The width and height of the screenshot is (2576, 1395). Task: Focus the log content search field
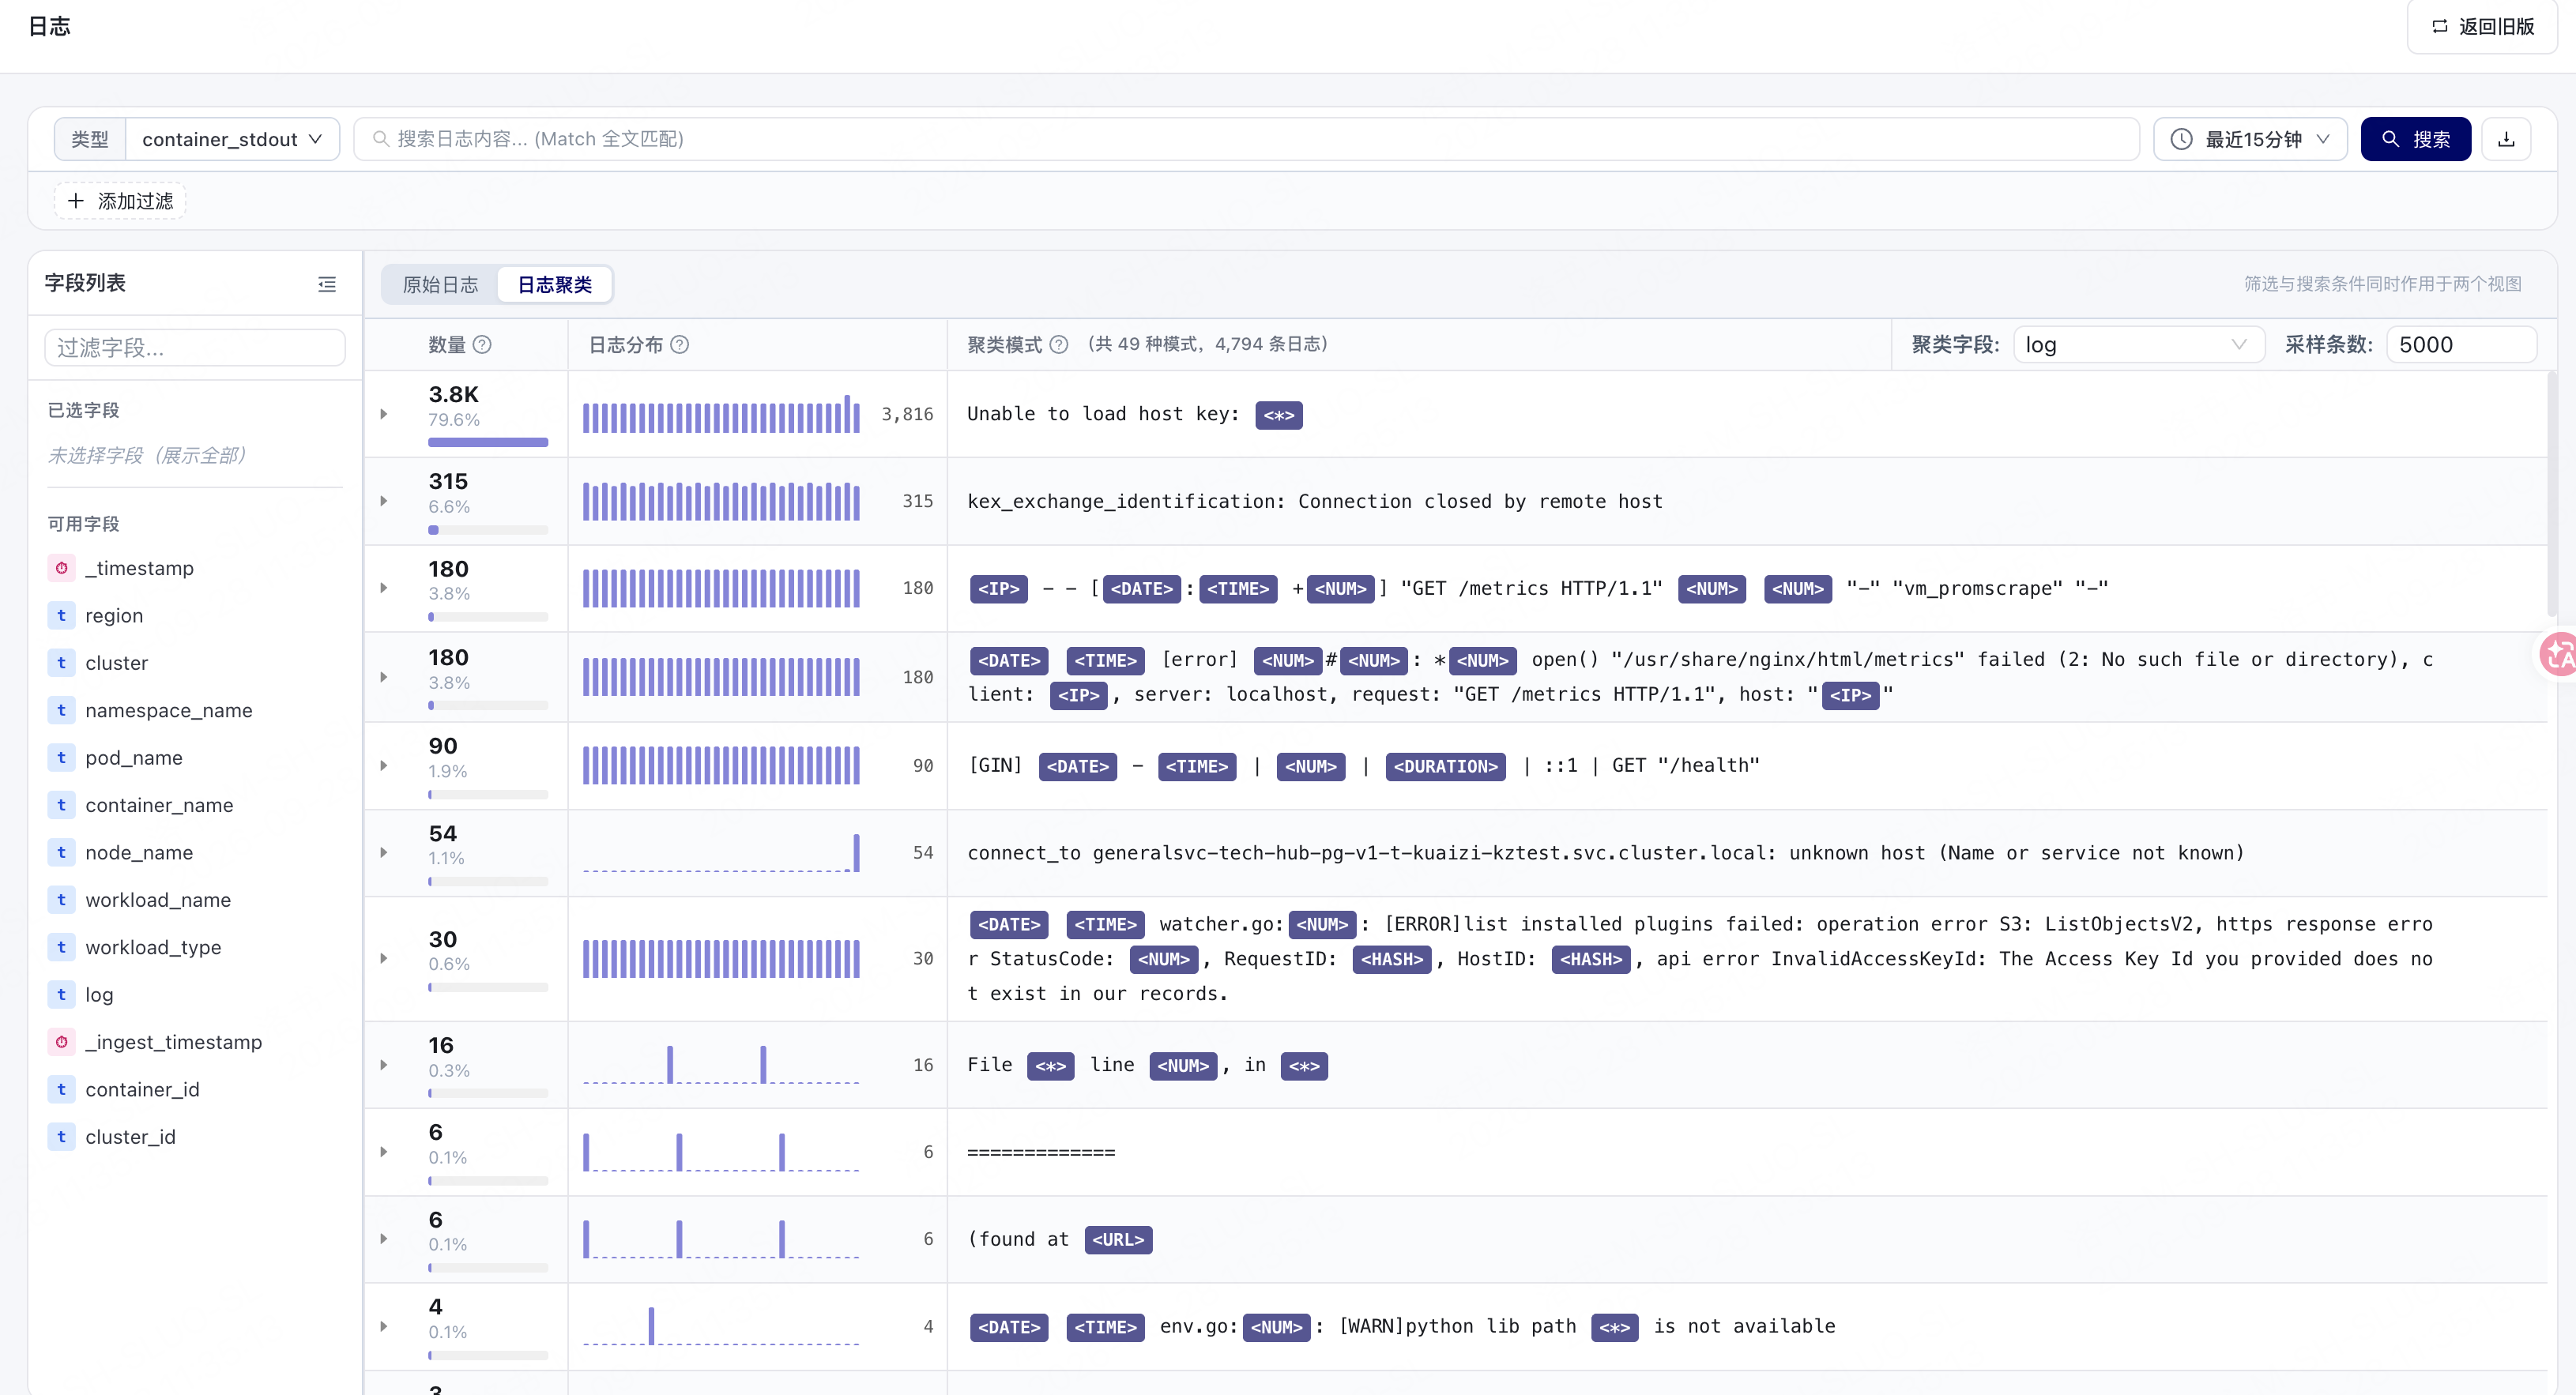[x=1246, y=139]
